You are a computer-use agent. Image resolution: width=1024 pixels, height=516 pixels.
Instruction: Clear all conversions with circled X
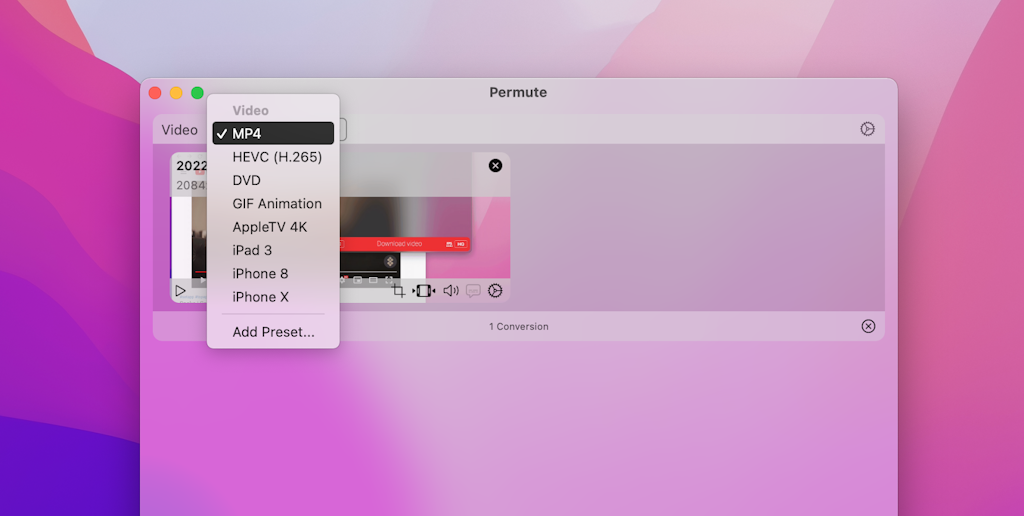[868, 326]
